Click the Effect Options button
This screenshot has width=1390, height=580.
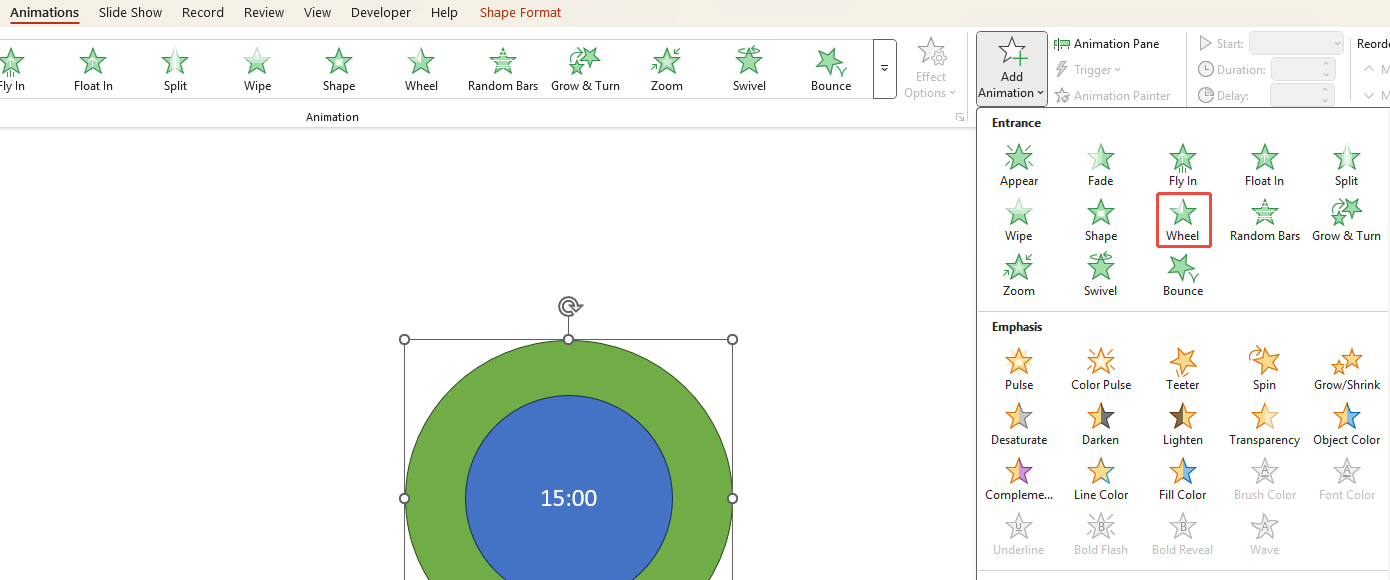click(x=930, y=69)
